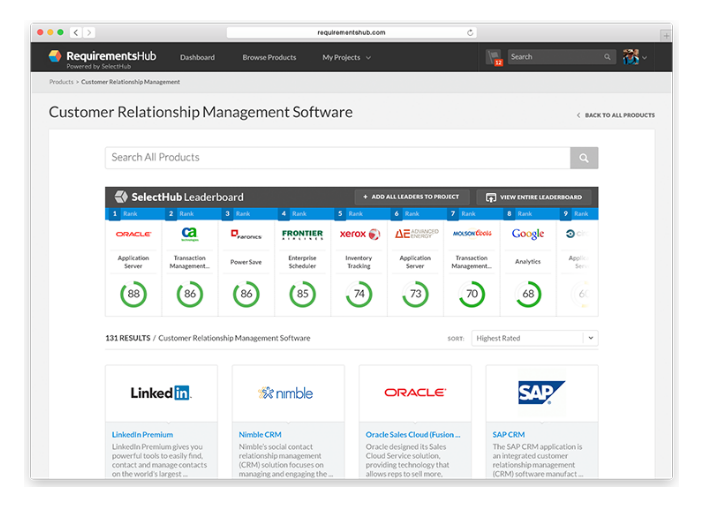Select the Xerox logo in rank 5
Viewport: 717px width, 510px height.
[359, 234]
